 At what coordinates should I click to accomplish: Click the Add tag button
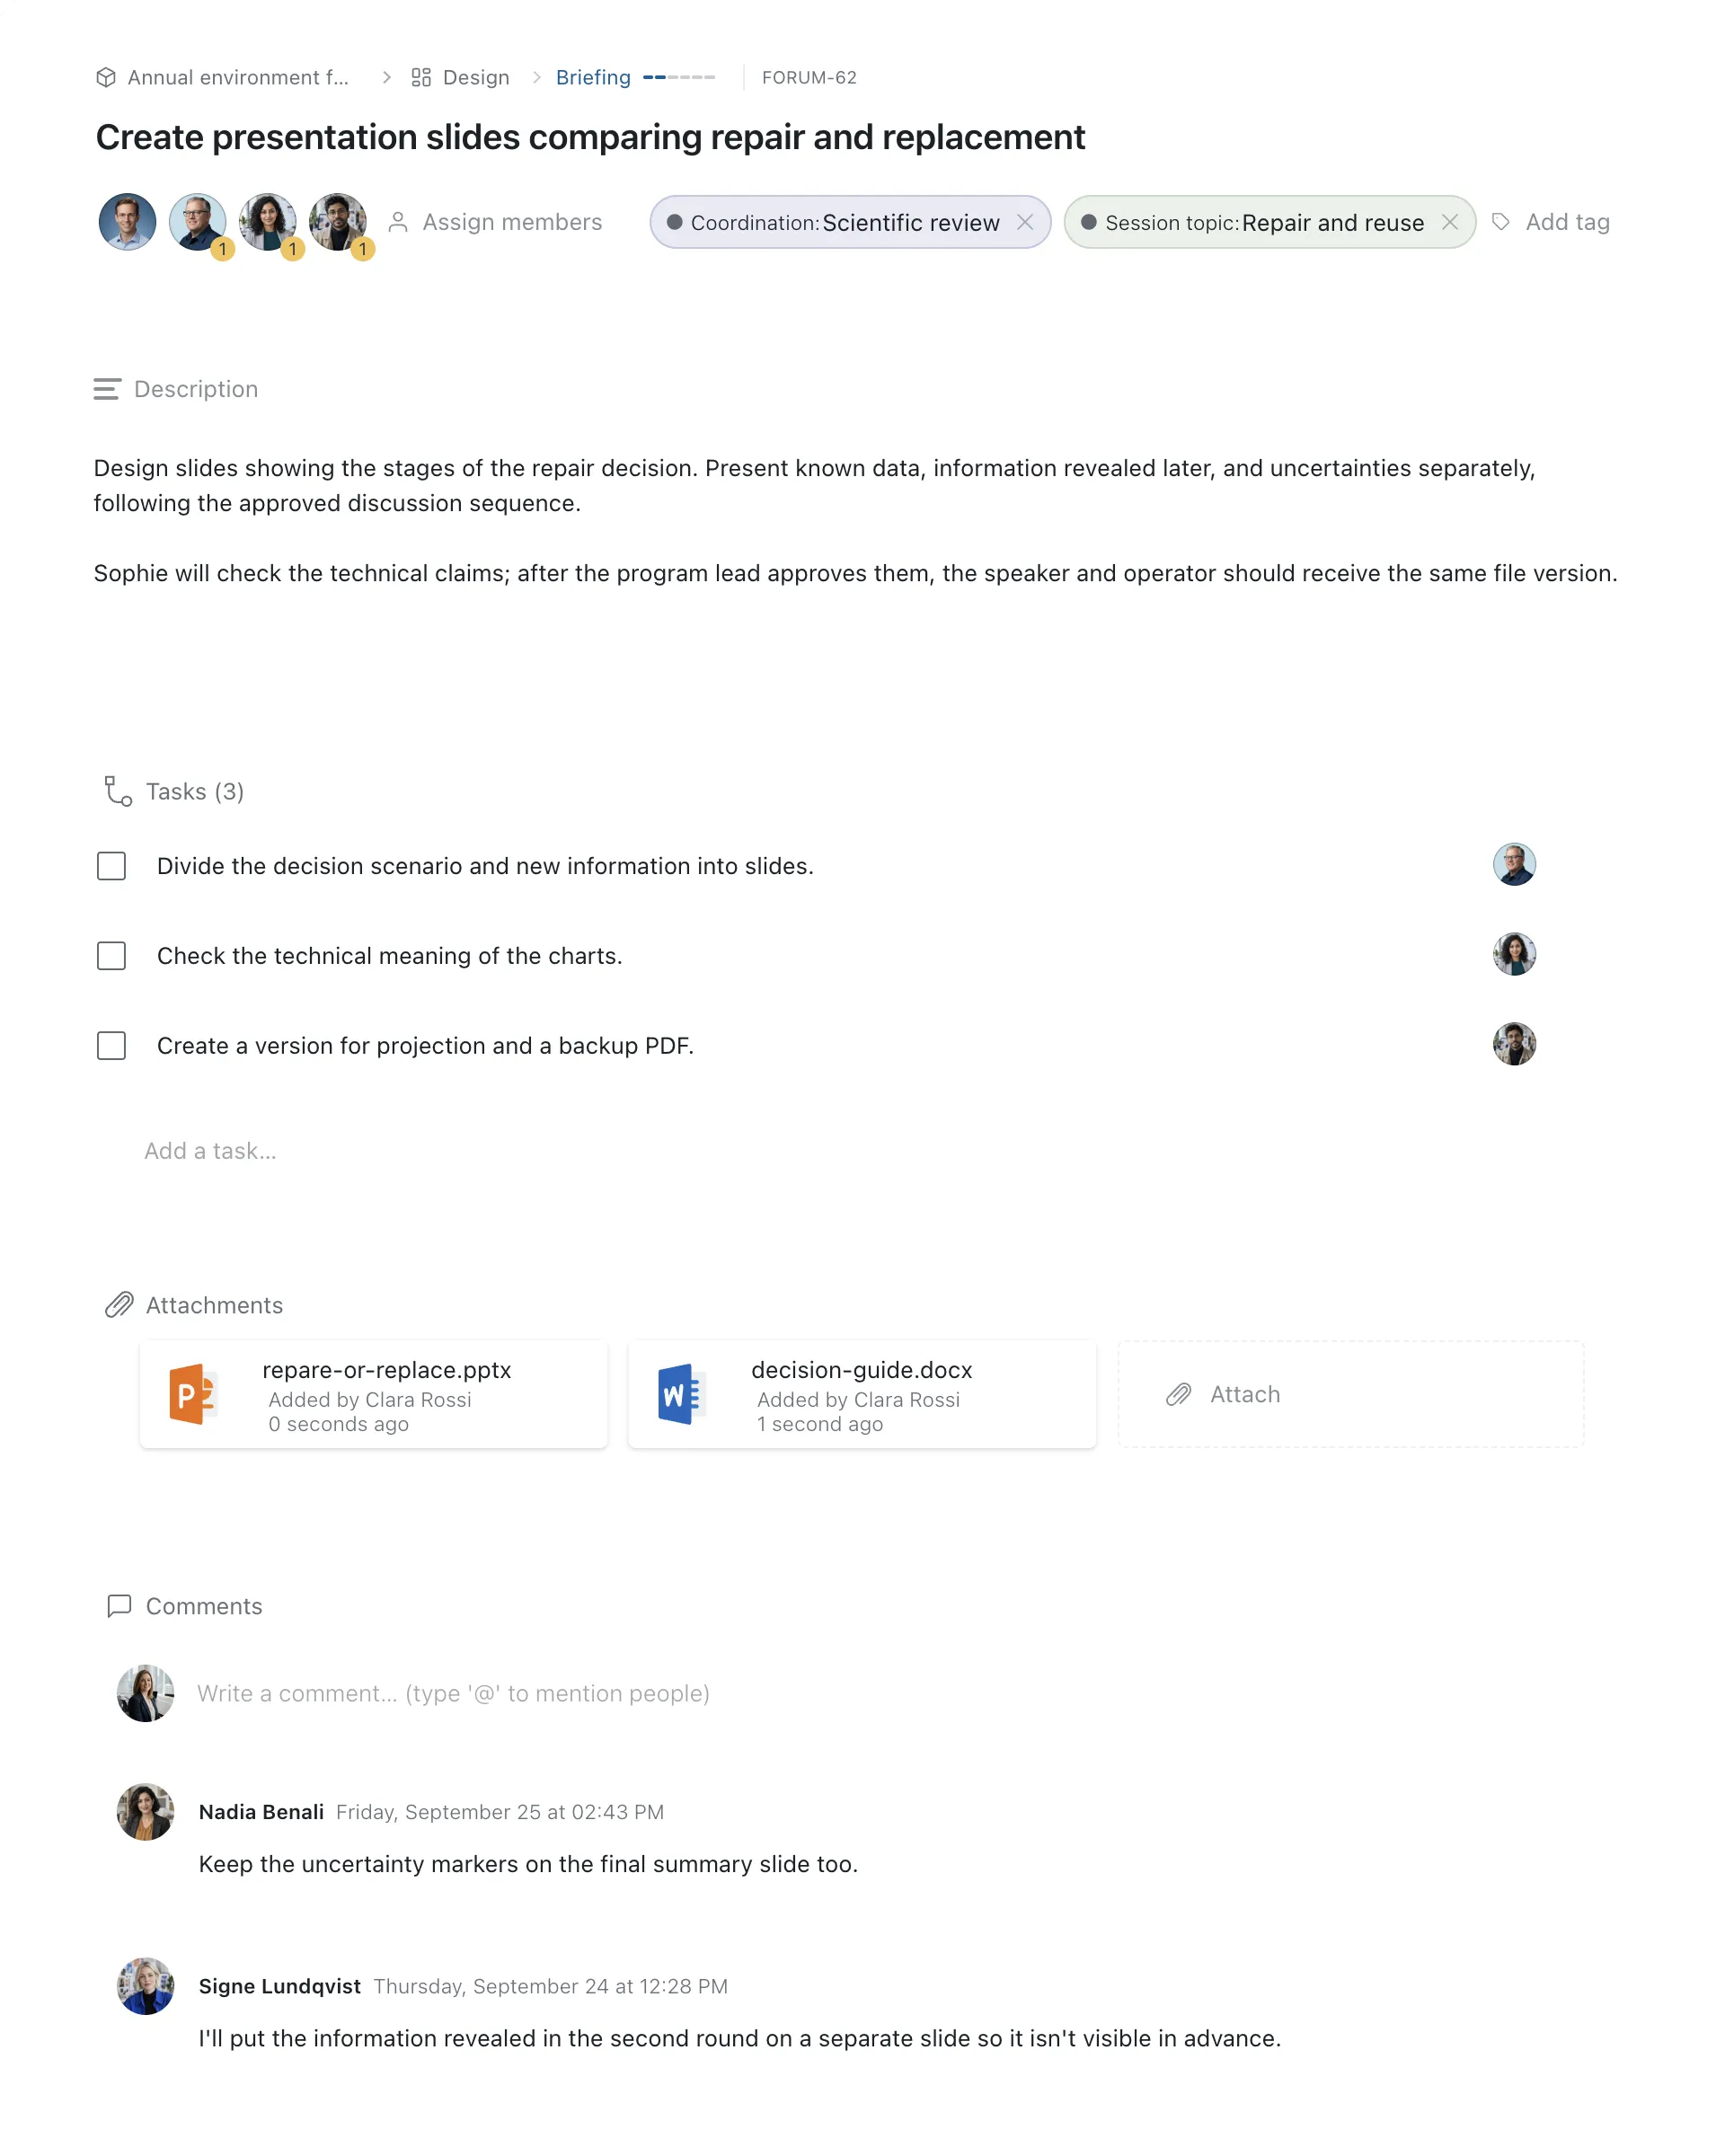tap(1567, 222)
